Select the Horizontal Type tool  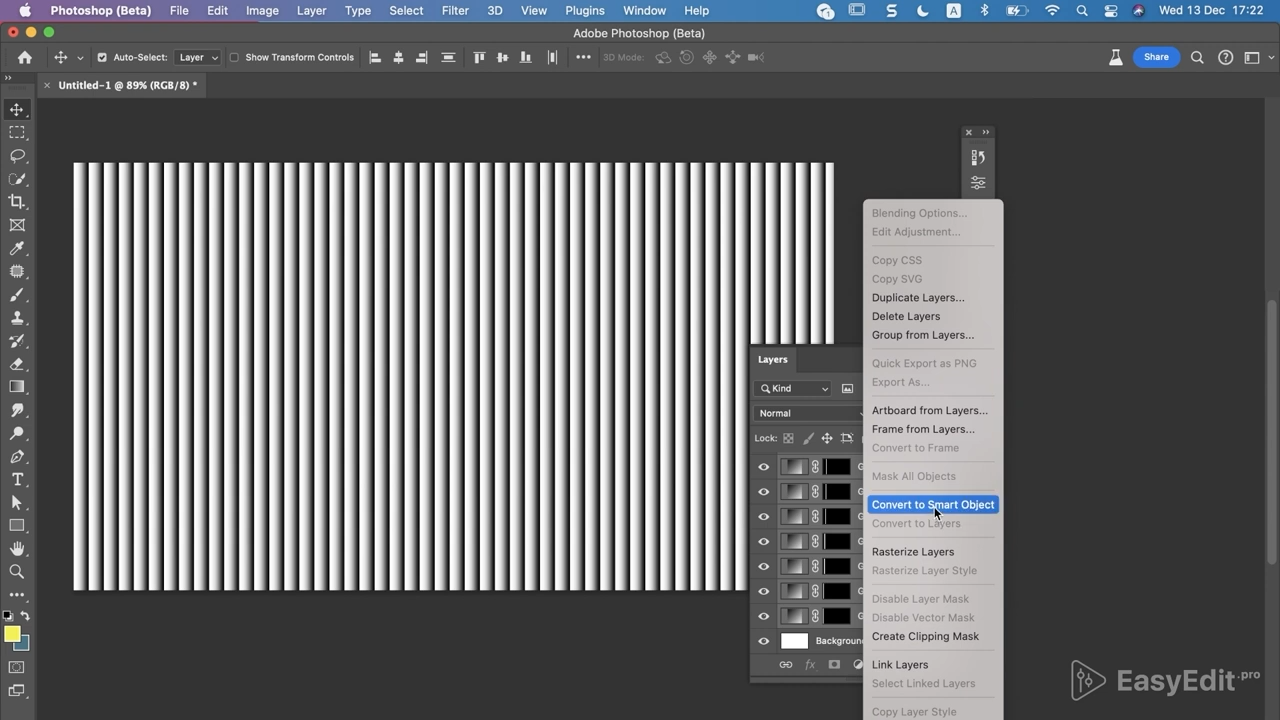[17, 480]
